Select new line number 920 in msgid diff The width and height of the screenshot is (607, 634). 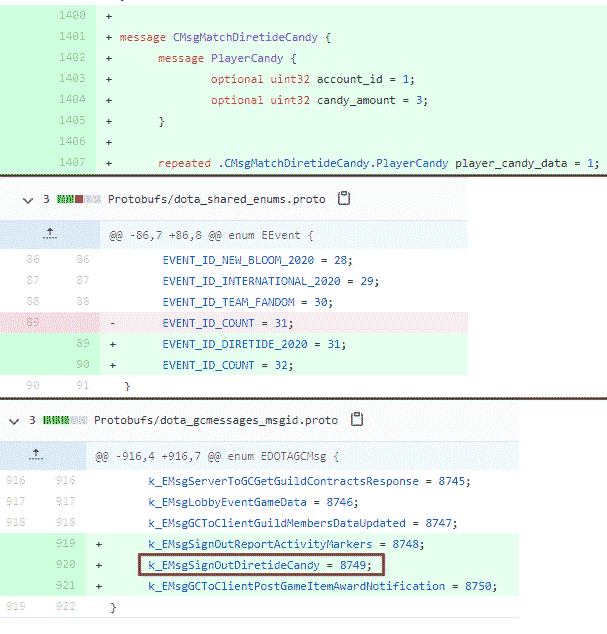(66, 564)
